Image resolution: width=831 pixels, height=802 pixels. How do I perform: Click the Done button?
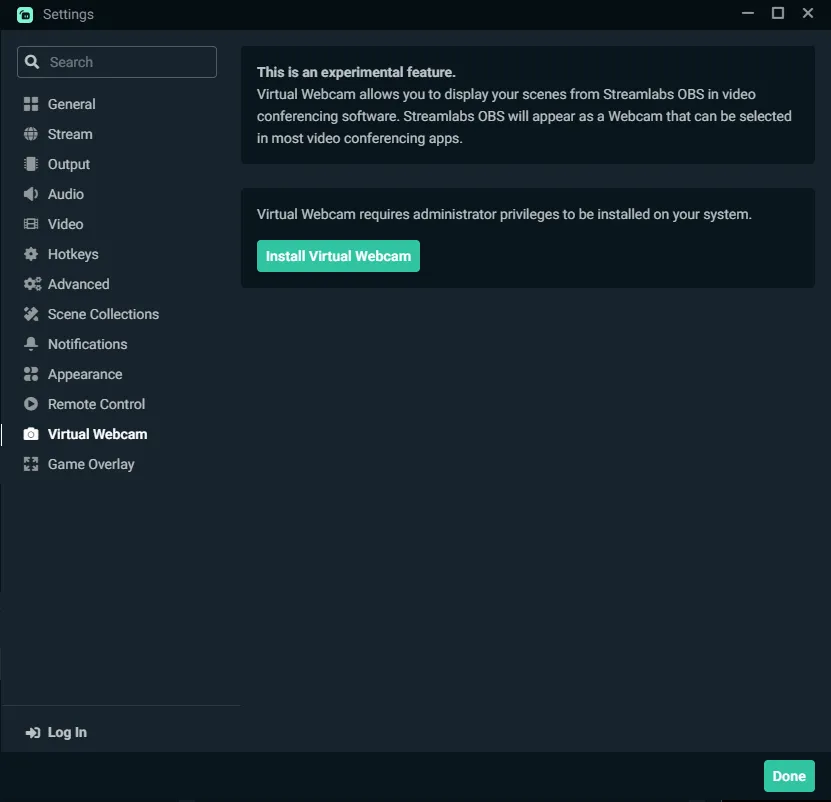point(789,776)
